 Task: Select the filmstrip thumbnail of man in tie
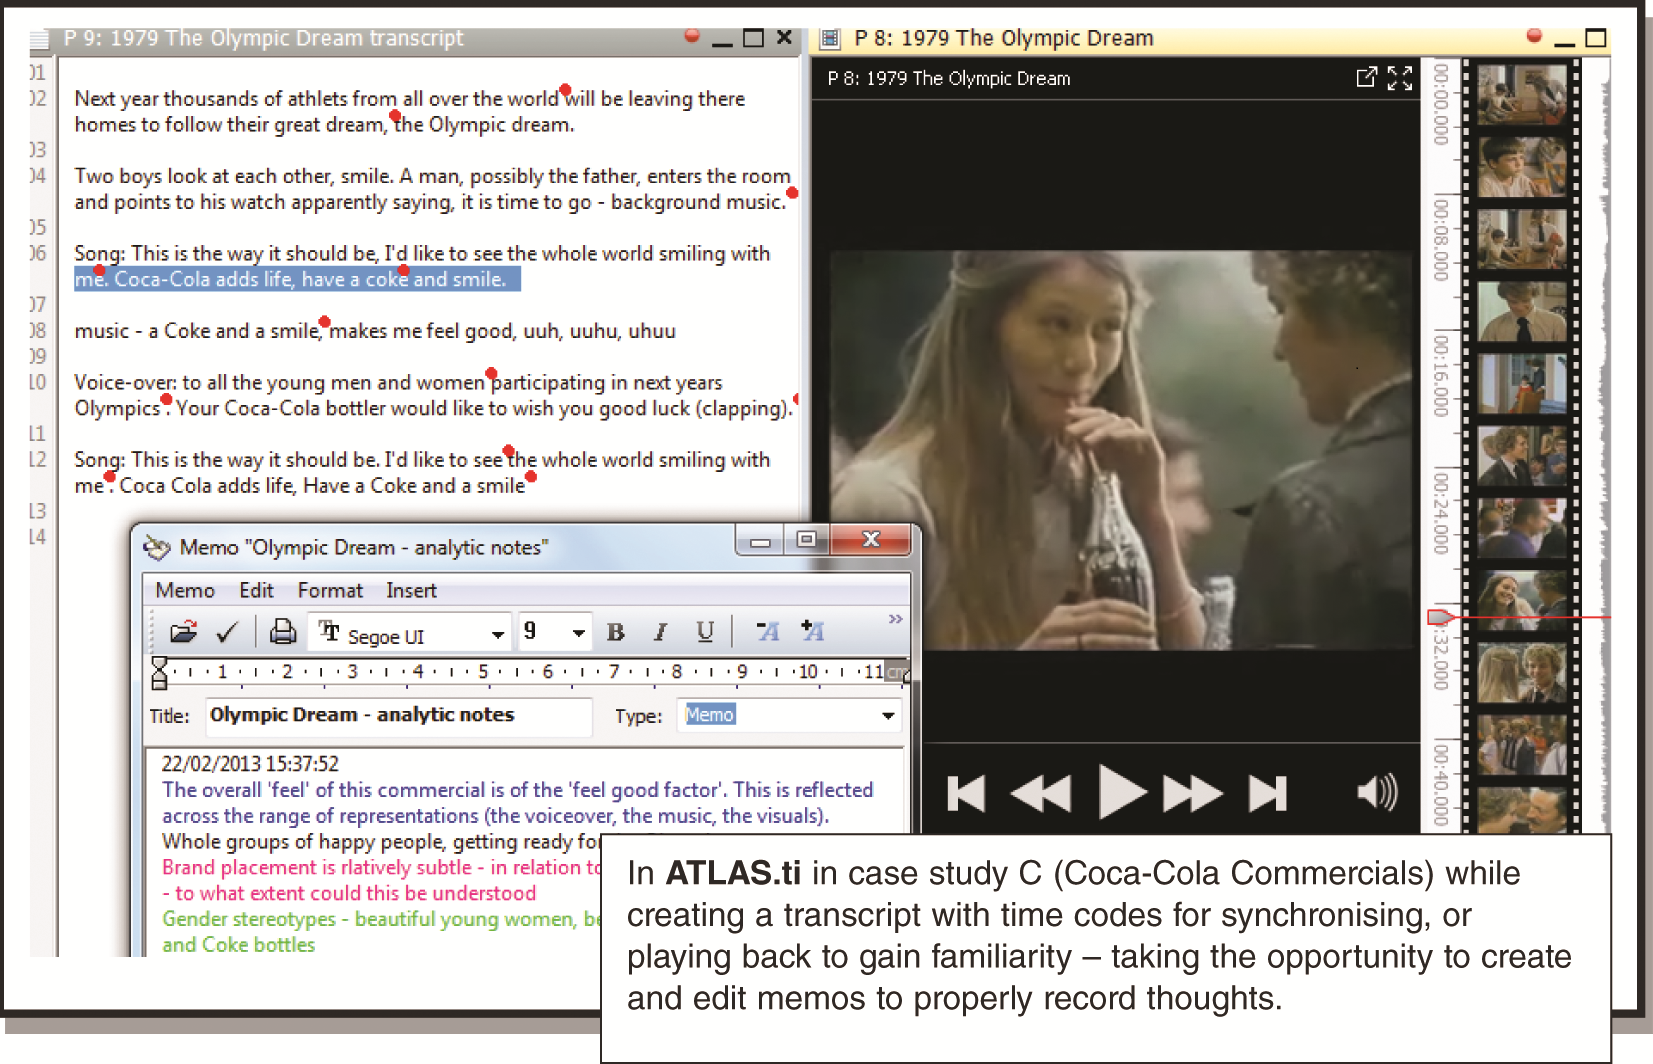pos(1522,311)
